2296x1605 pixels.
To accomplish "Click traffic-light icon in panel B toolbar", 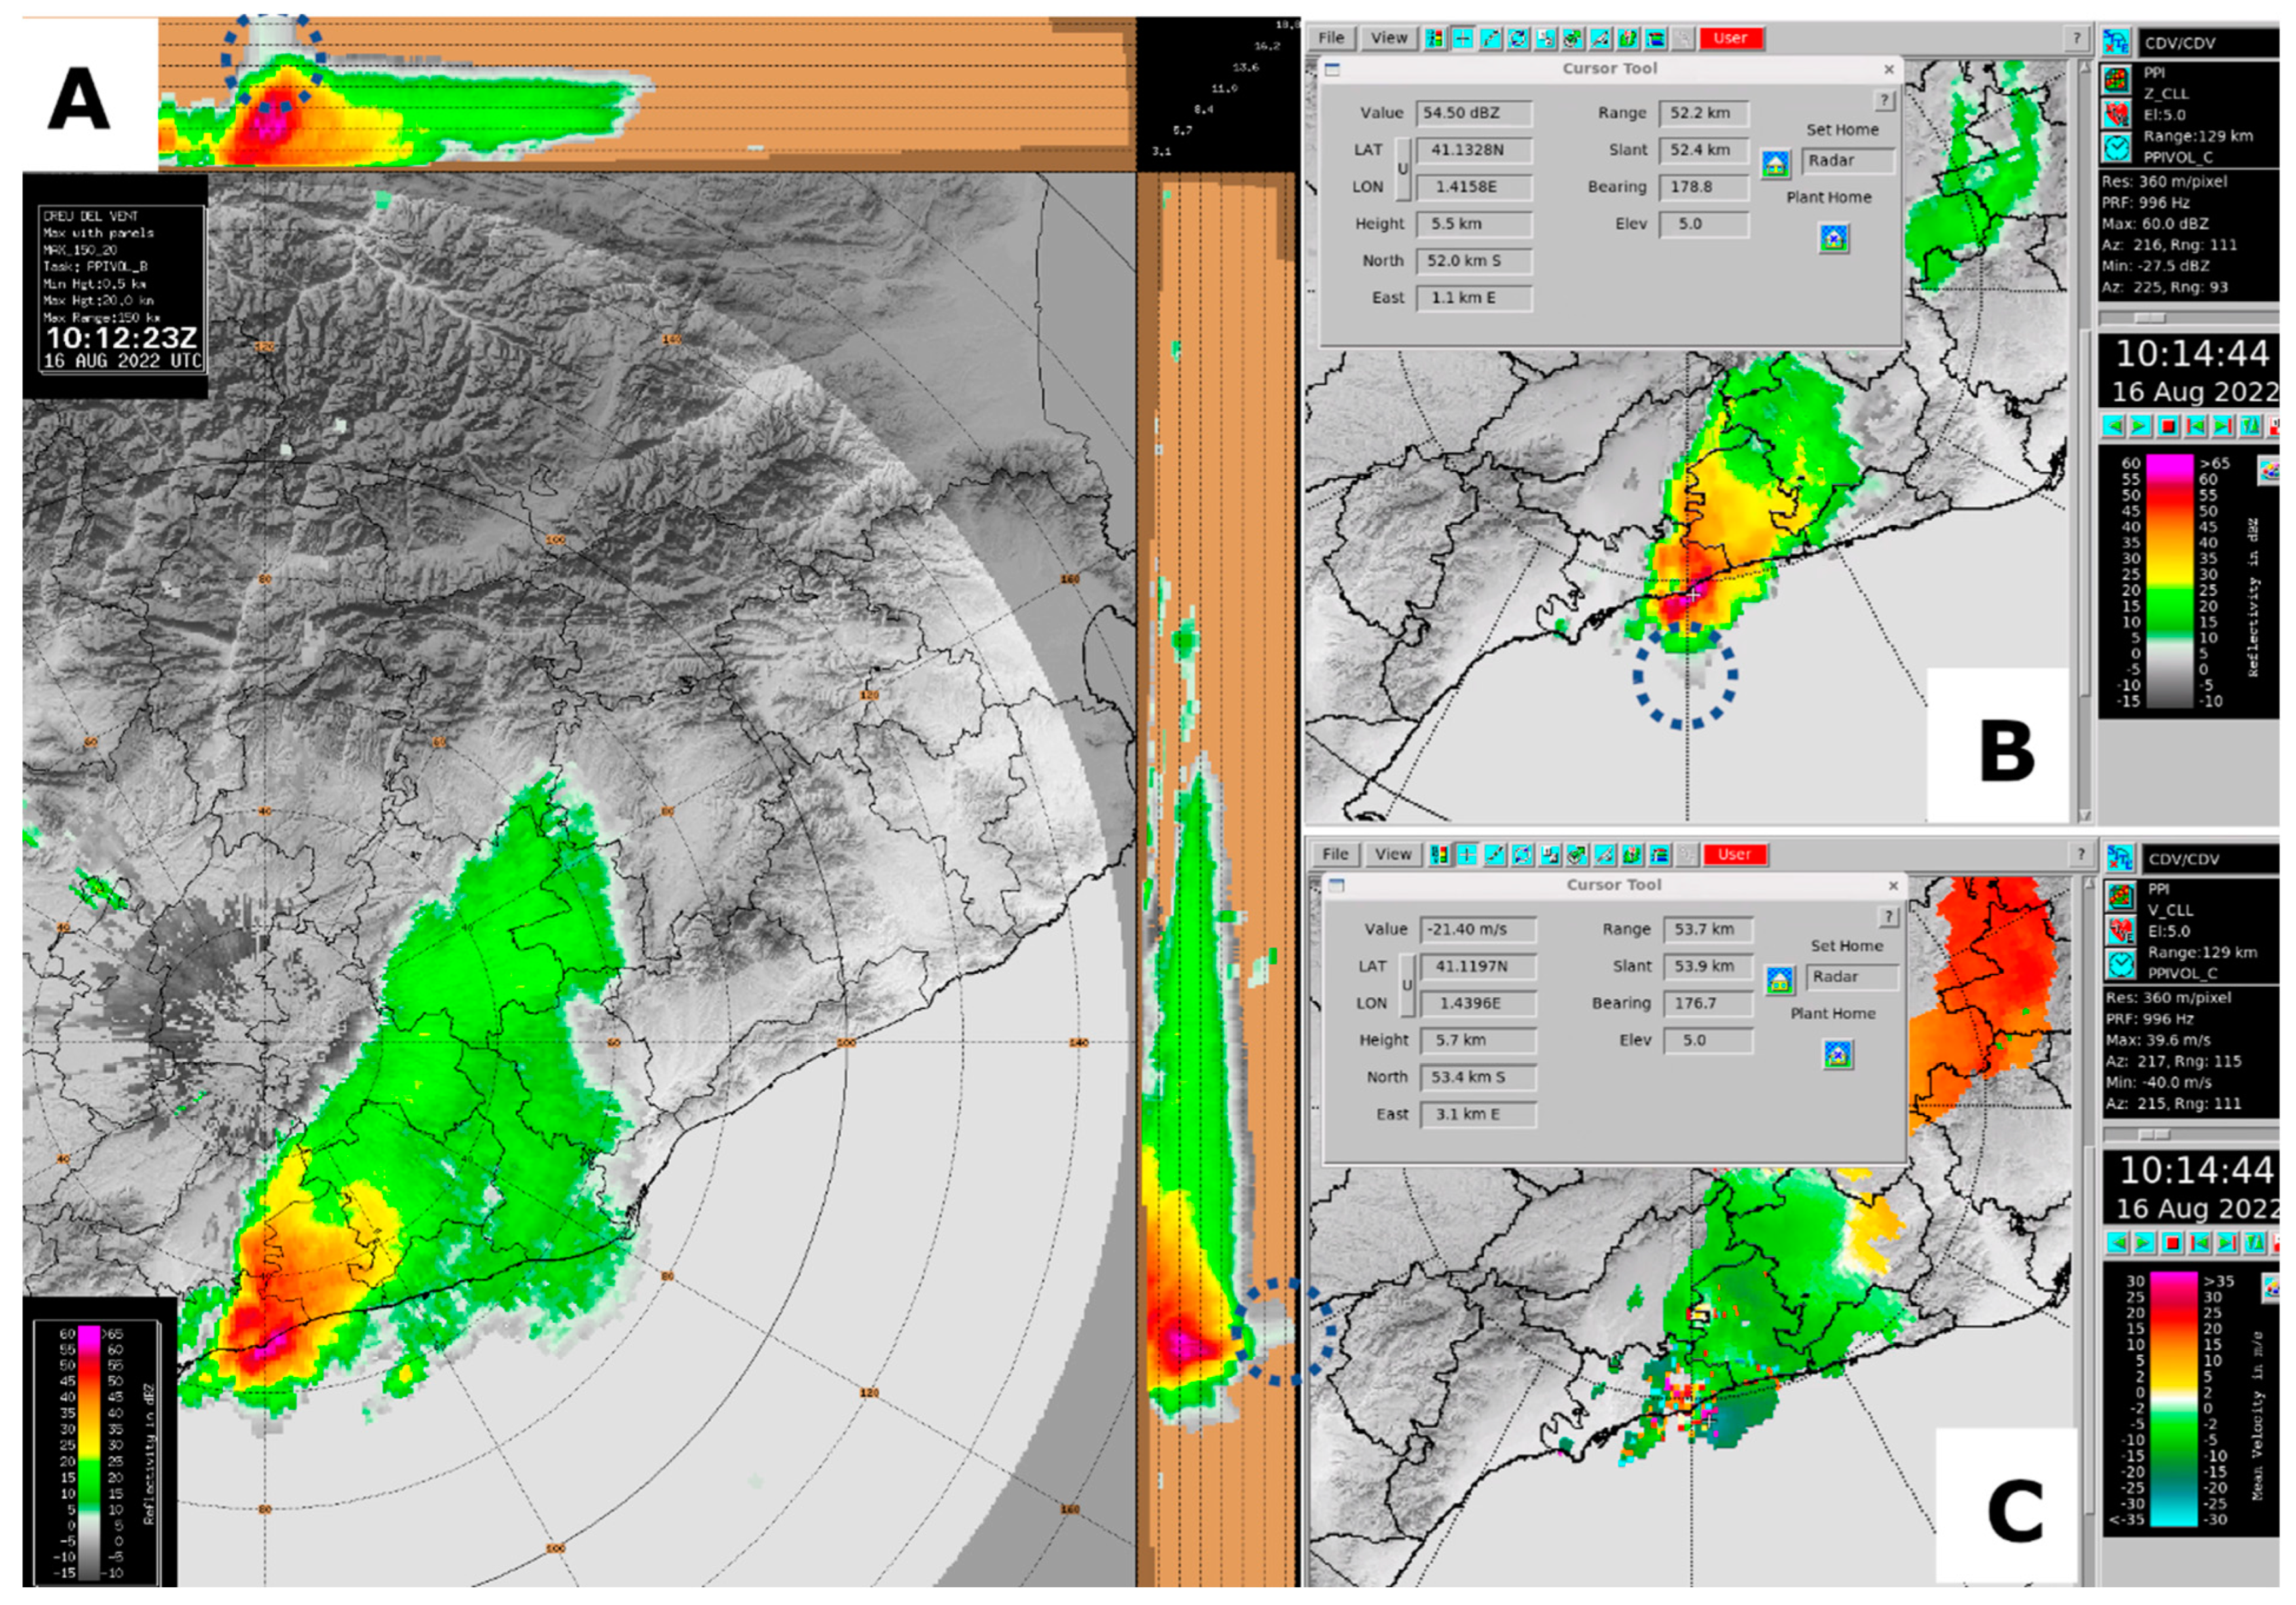I will click(x=1435, y=38).
